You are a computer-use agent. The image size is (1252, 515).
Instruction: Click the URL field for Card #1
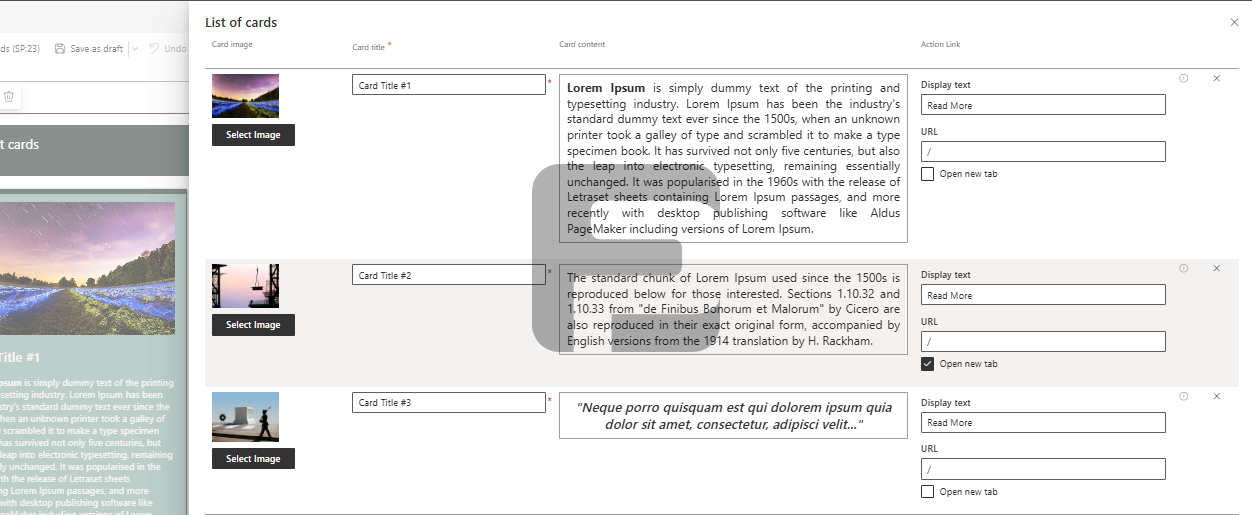tap(1043, 152)
